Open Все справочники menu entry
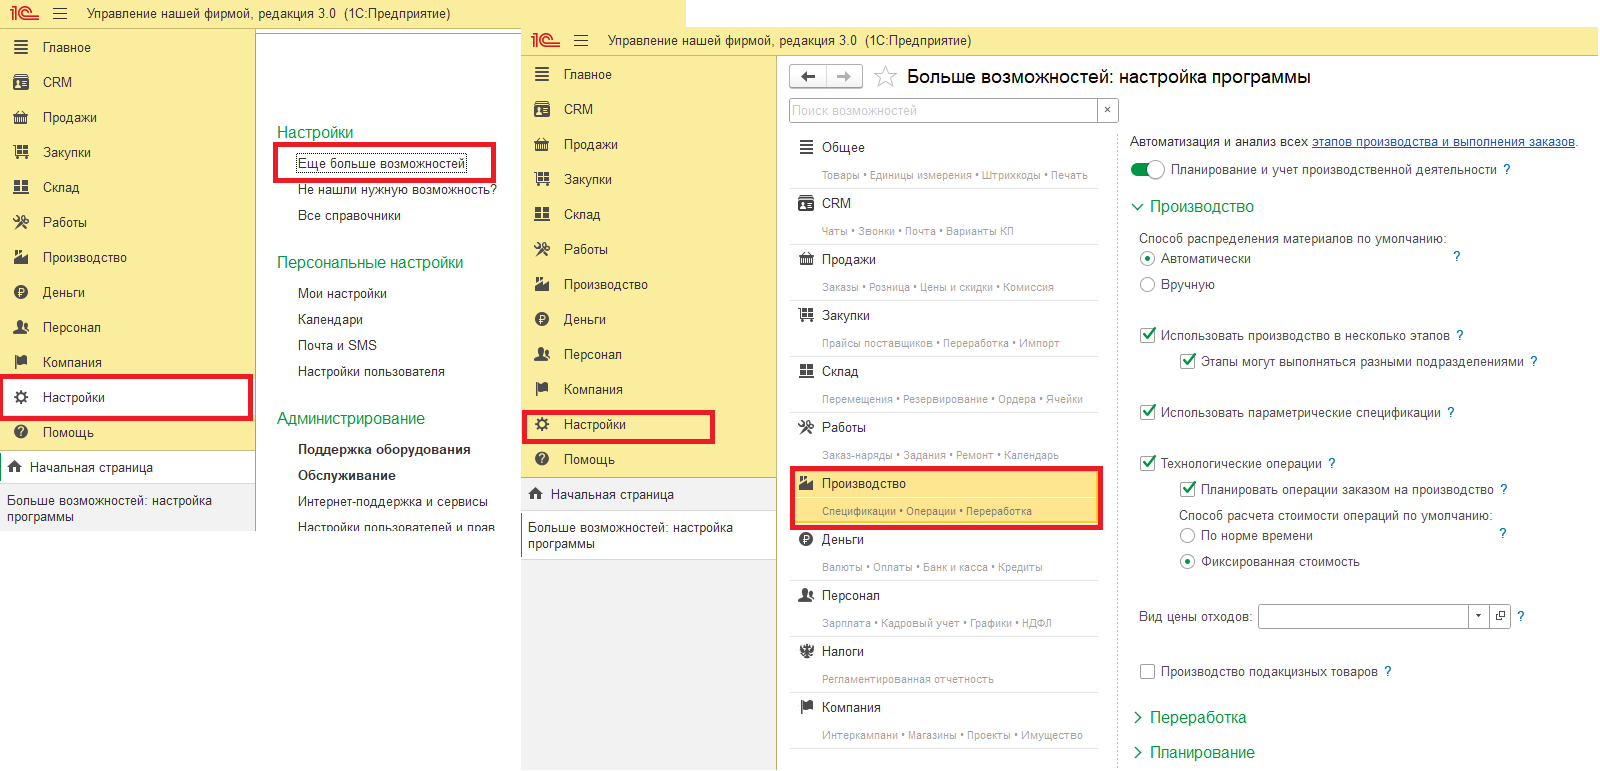This screenshot has height=771, width=1600. pos(349,216)
